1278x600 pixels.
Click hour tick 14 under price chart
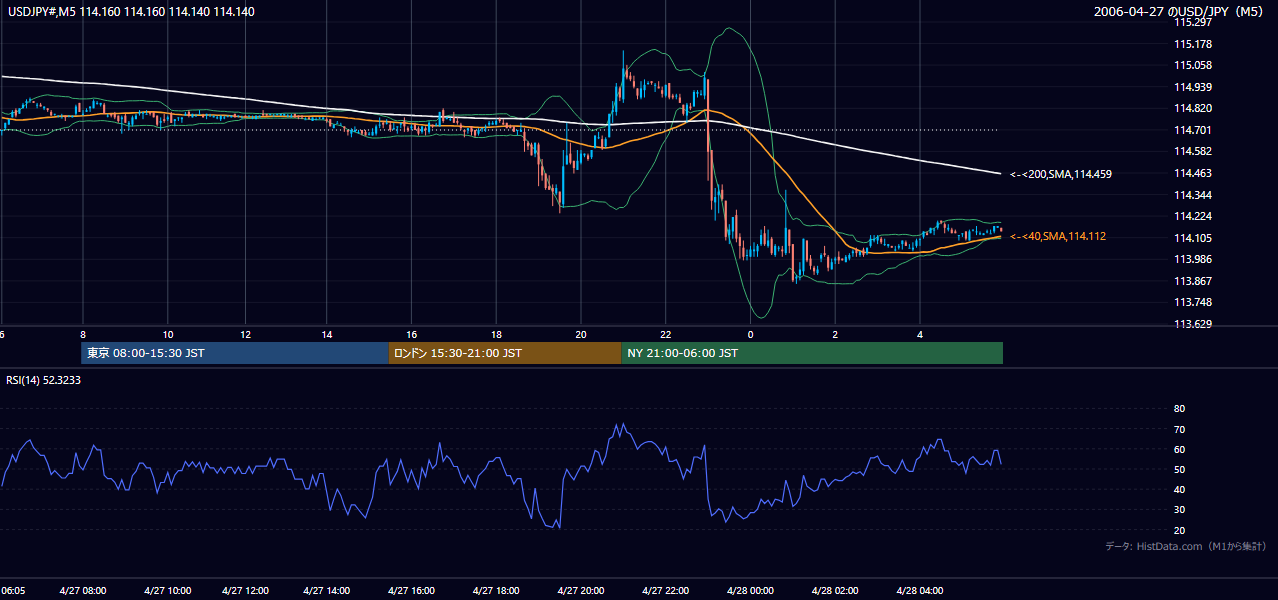(x=327, y=334)
